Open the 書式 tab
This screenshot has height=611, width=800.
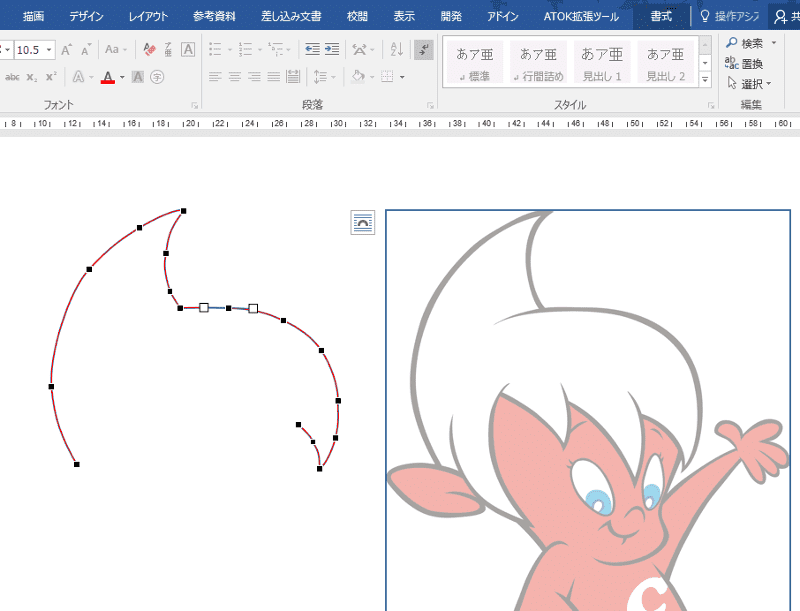tap(661, 16)
